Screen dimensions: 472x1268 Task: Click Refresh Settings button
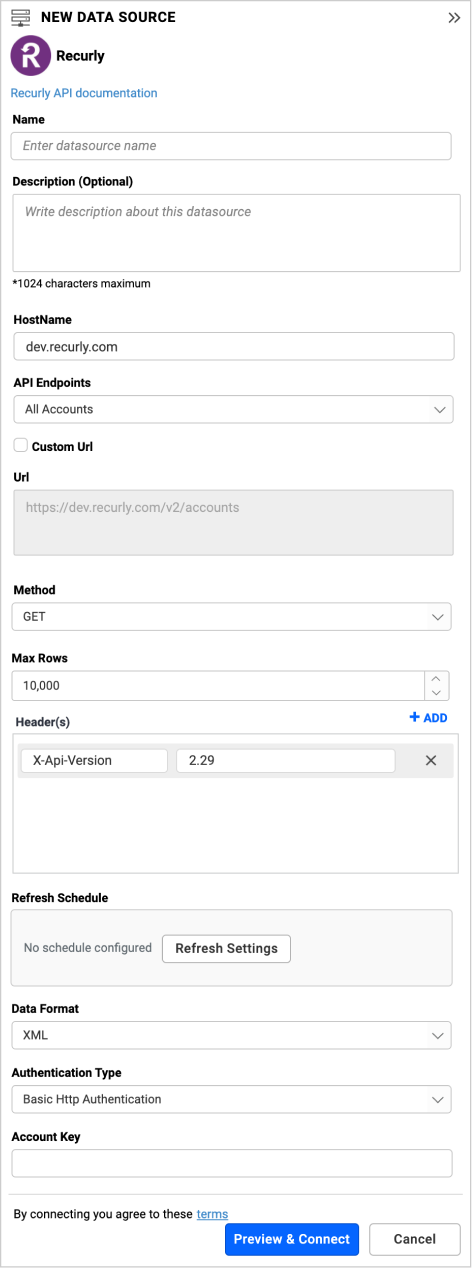click(x=226, y=948)
